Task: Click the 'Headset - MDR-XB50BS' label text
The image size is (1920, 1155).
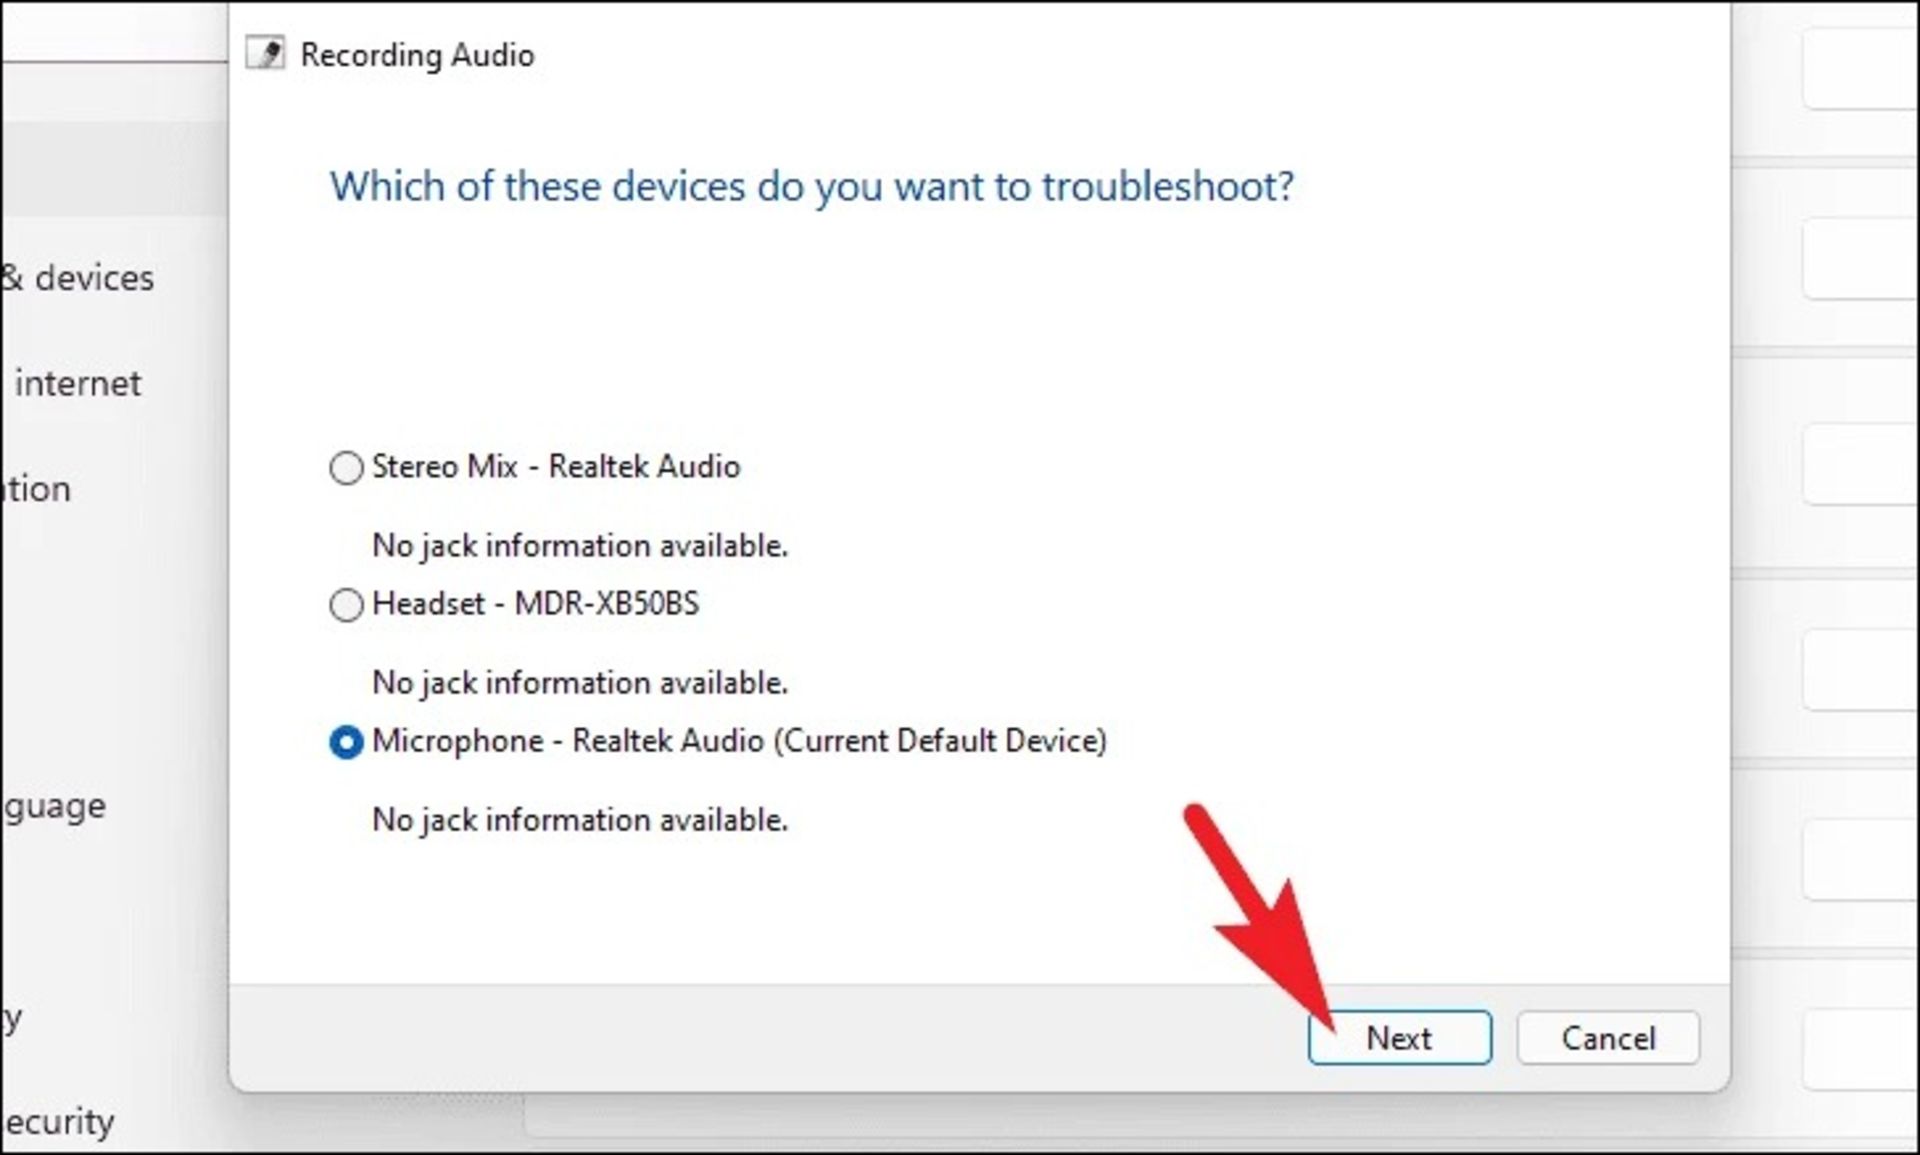Action: pos(535,604)
